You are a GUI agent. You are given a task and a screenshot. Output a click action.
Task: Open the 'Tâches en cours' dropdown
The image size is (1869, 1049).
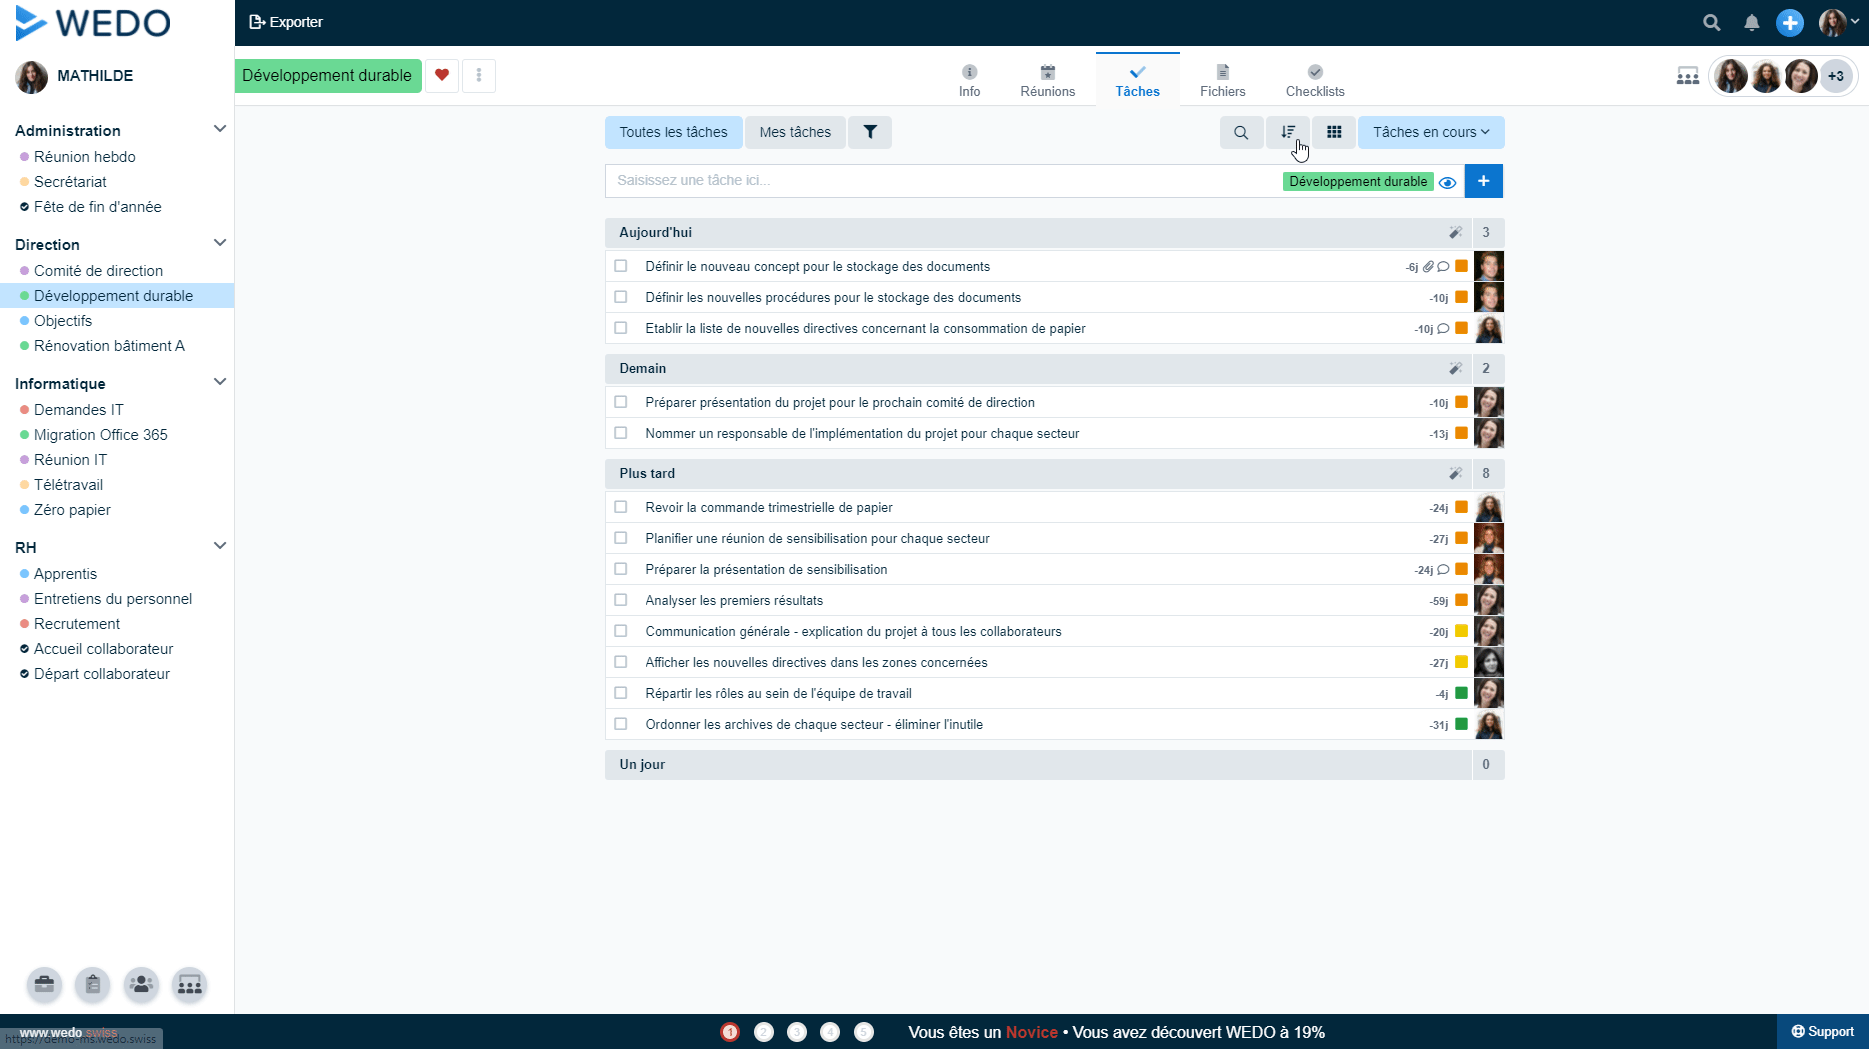1430,132
